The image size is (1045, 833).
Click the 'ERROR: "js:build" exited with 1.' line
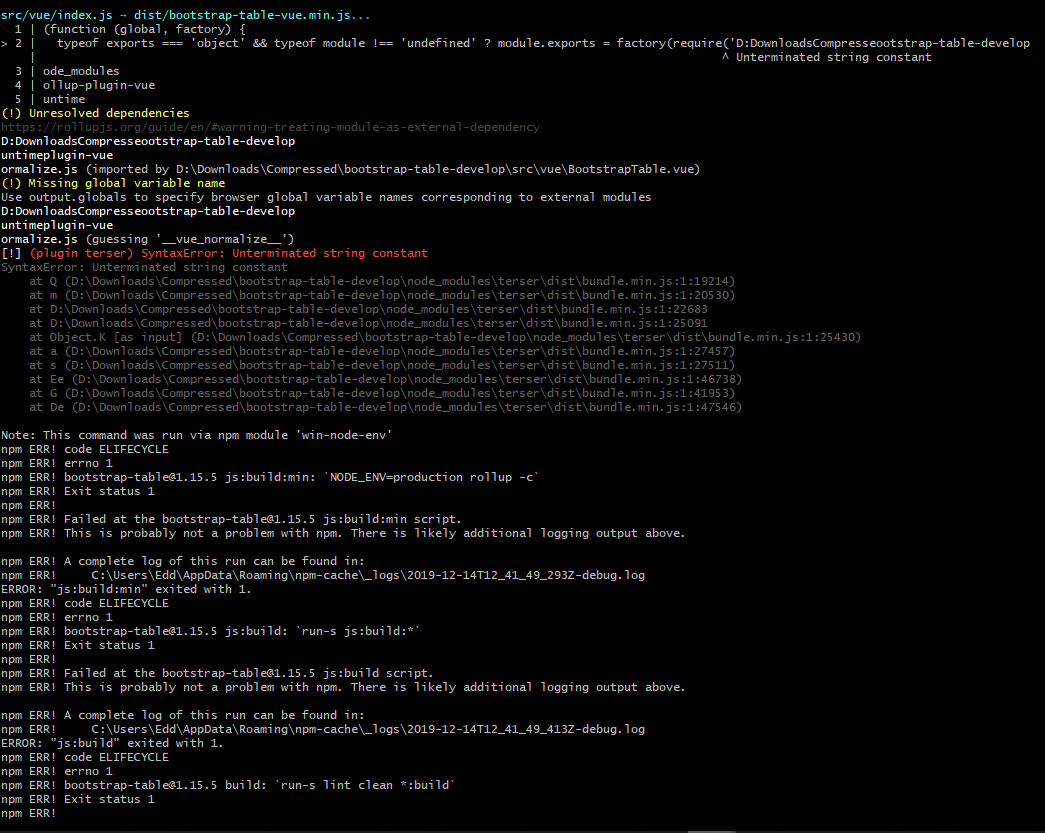(x=113, y=743)
